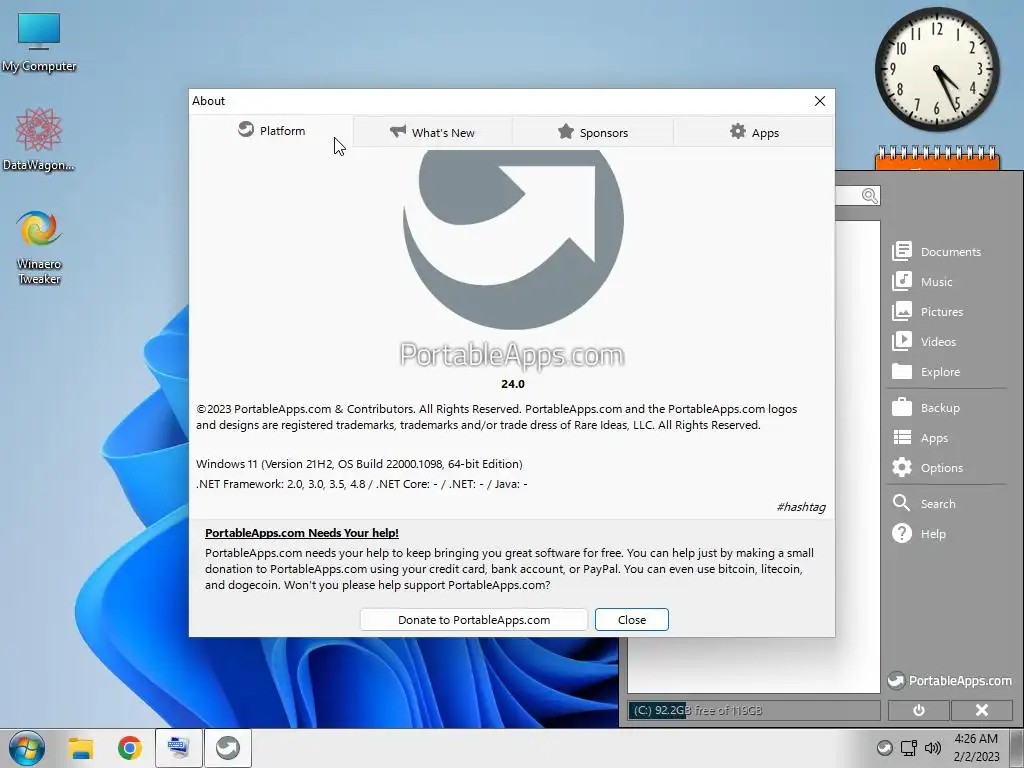Open PortableApps.com Needs Your help link
Image resolution: width=1024 pixels, height=768 pixels.
tap(302, 533)
